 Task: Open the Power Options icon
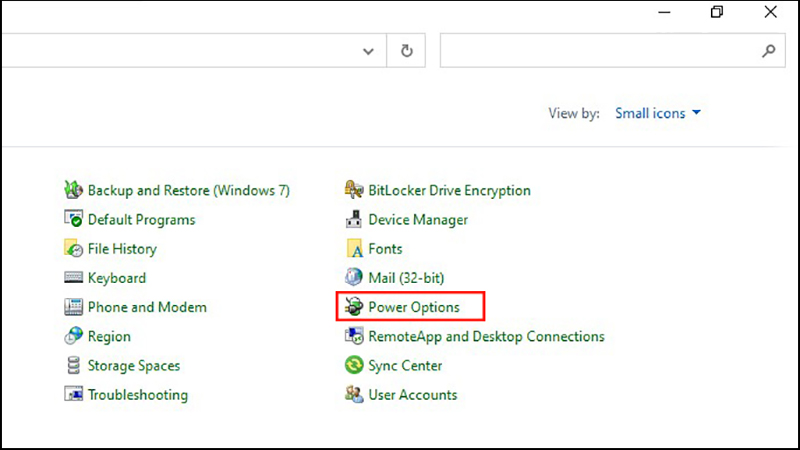tap(354, 307)
